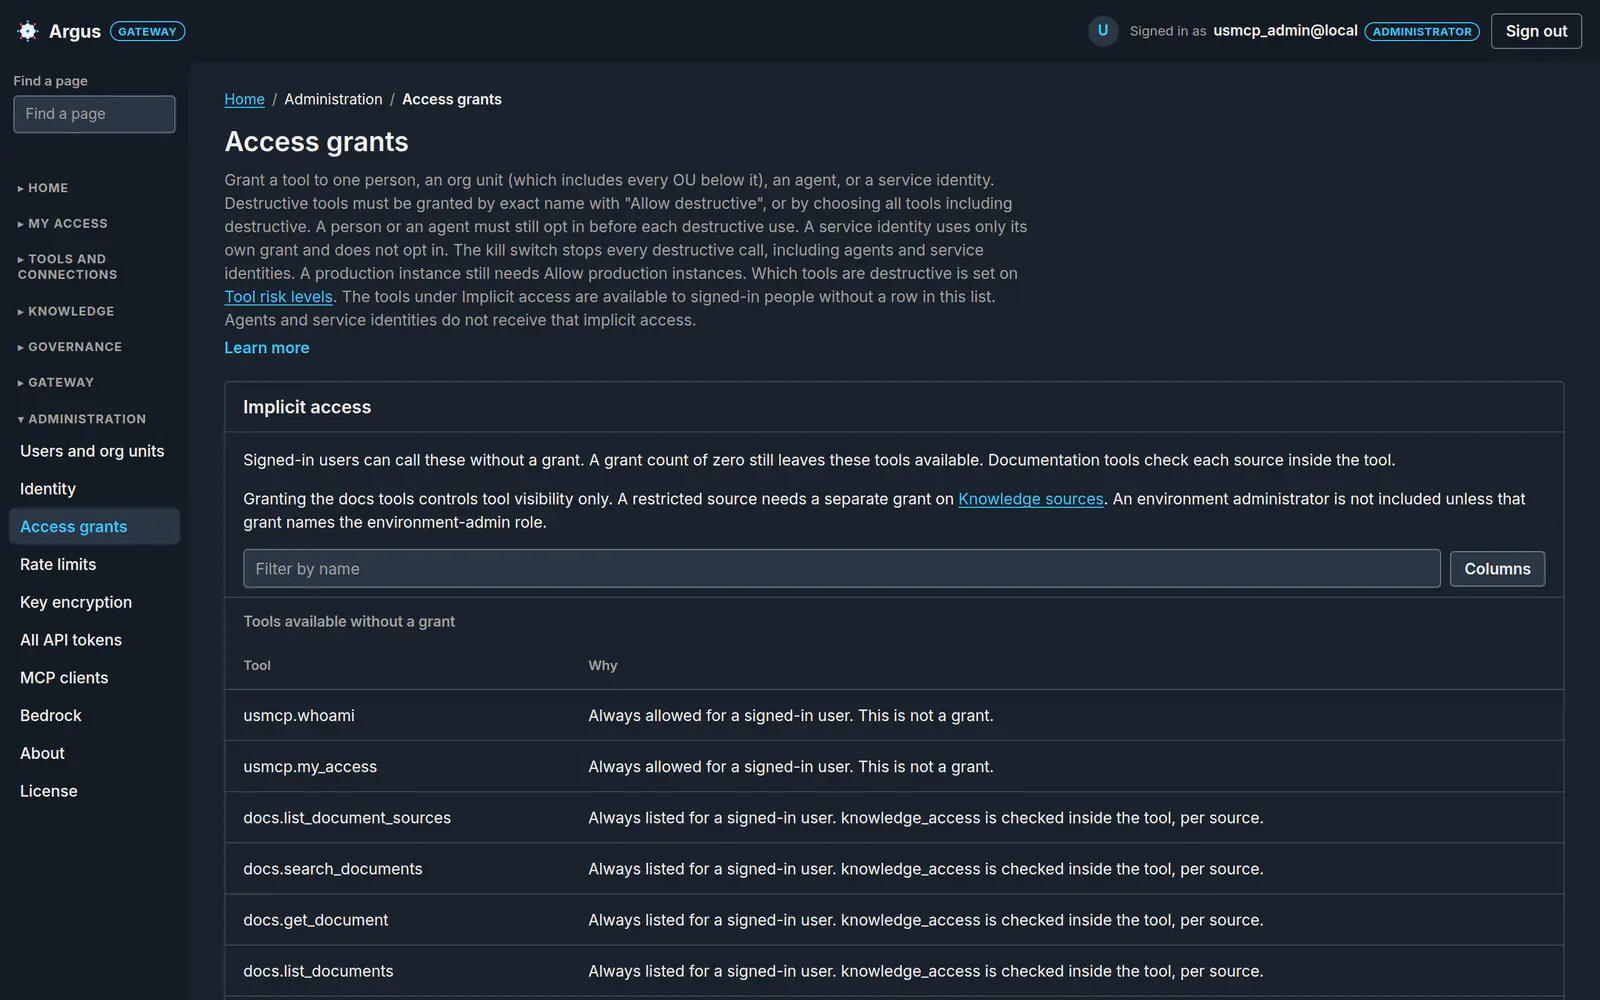Viewport: 1600px width, 1000px height.
Task: Select the docs.list_documents row
Action: pyautogui.click(x=894, y=971)
